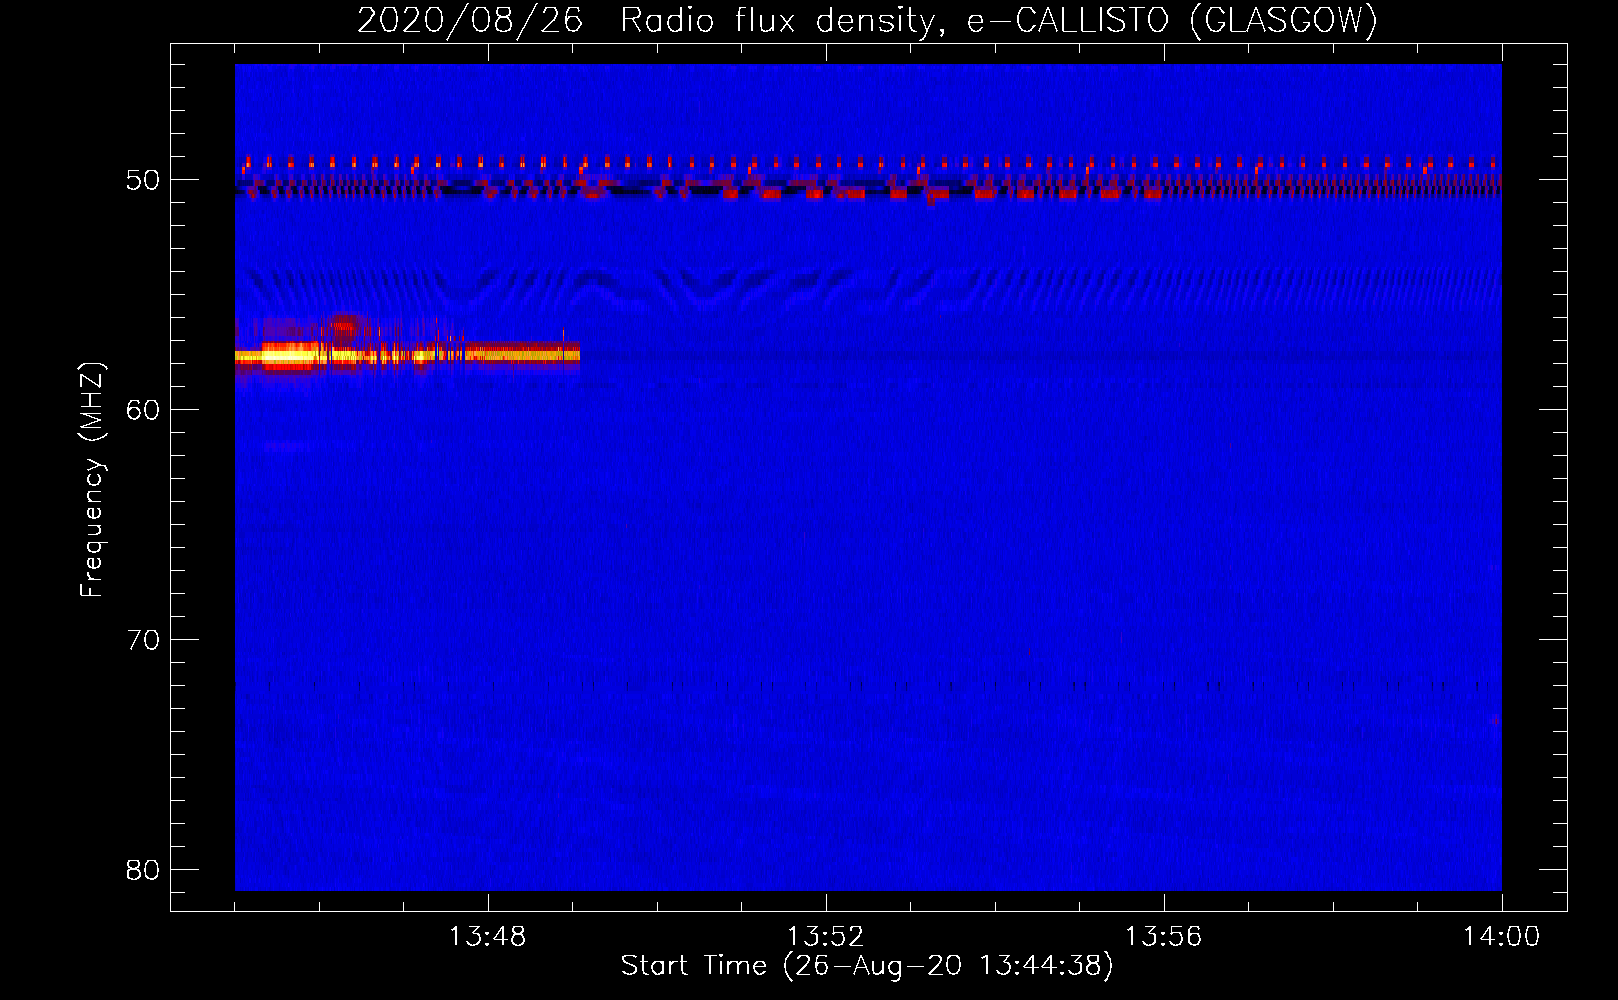Click the 80 frequency tick label
This screenshot has height=1000, width=1618.
coord(143,870)
